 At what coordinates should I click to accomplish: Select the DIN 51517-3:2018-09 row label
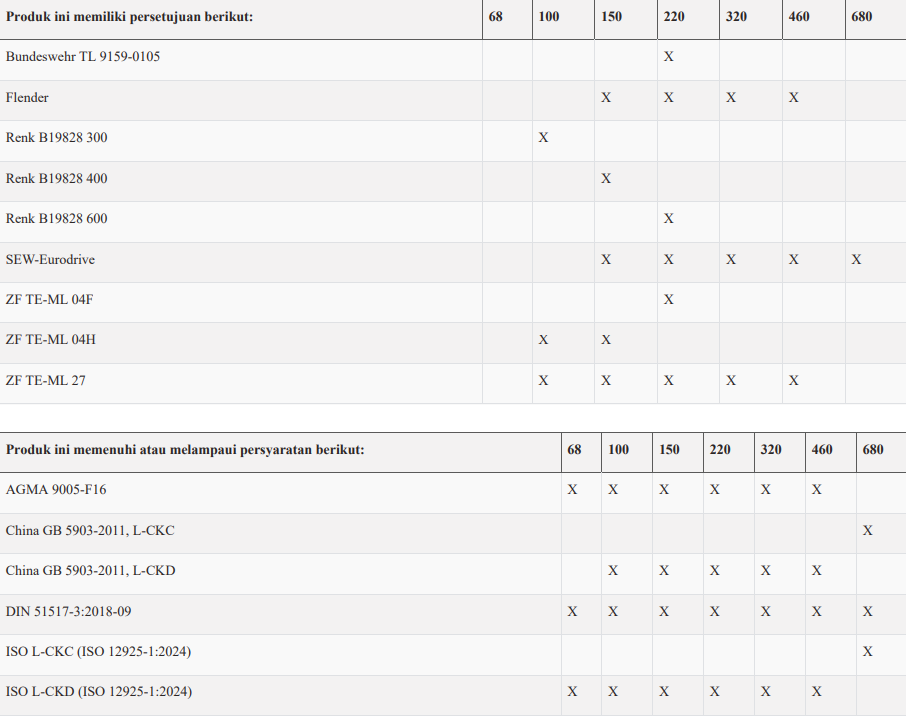[68, 611]
